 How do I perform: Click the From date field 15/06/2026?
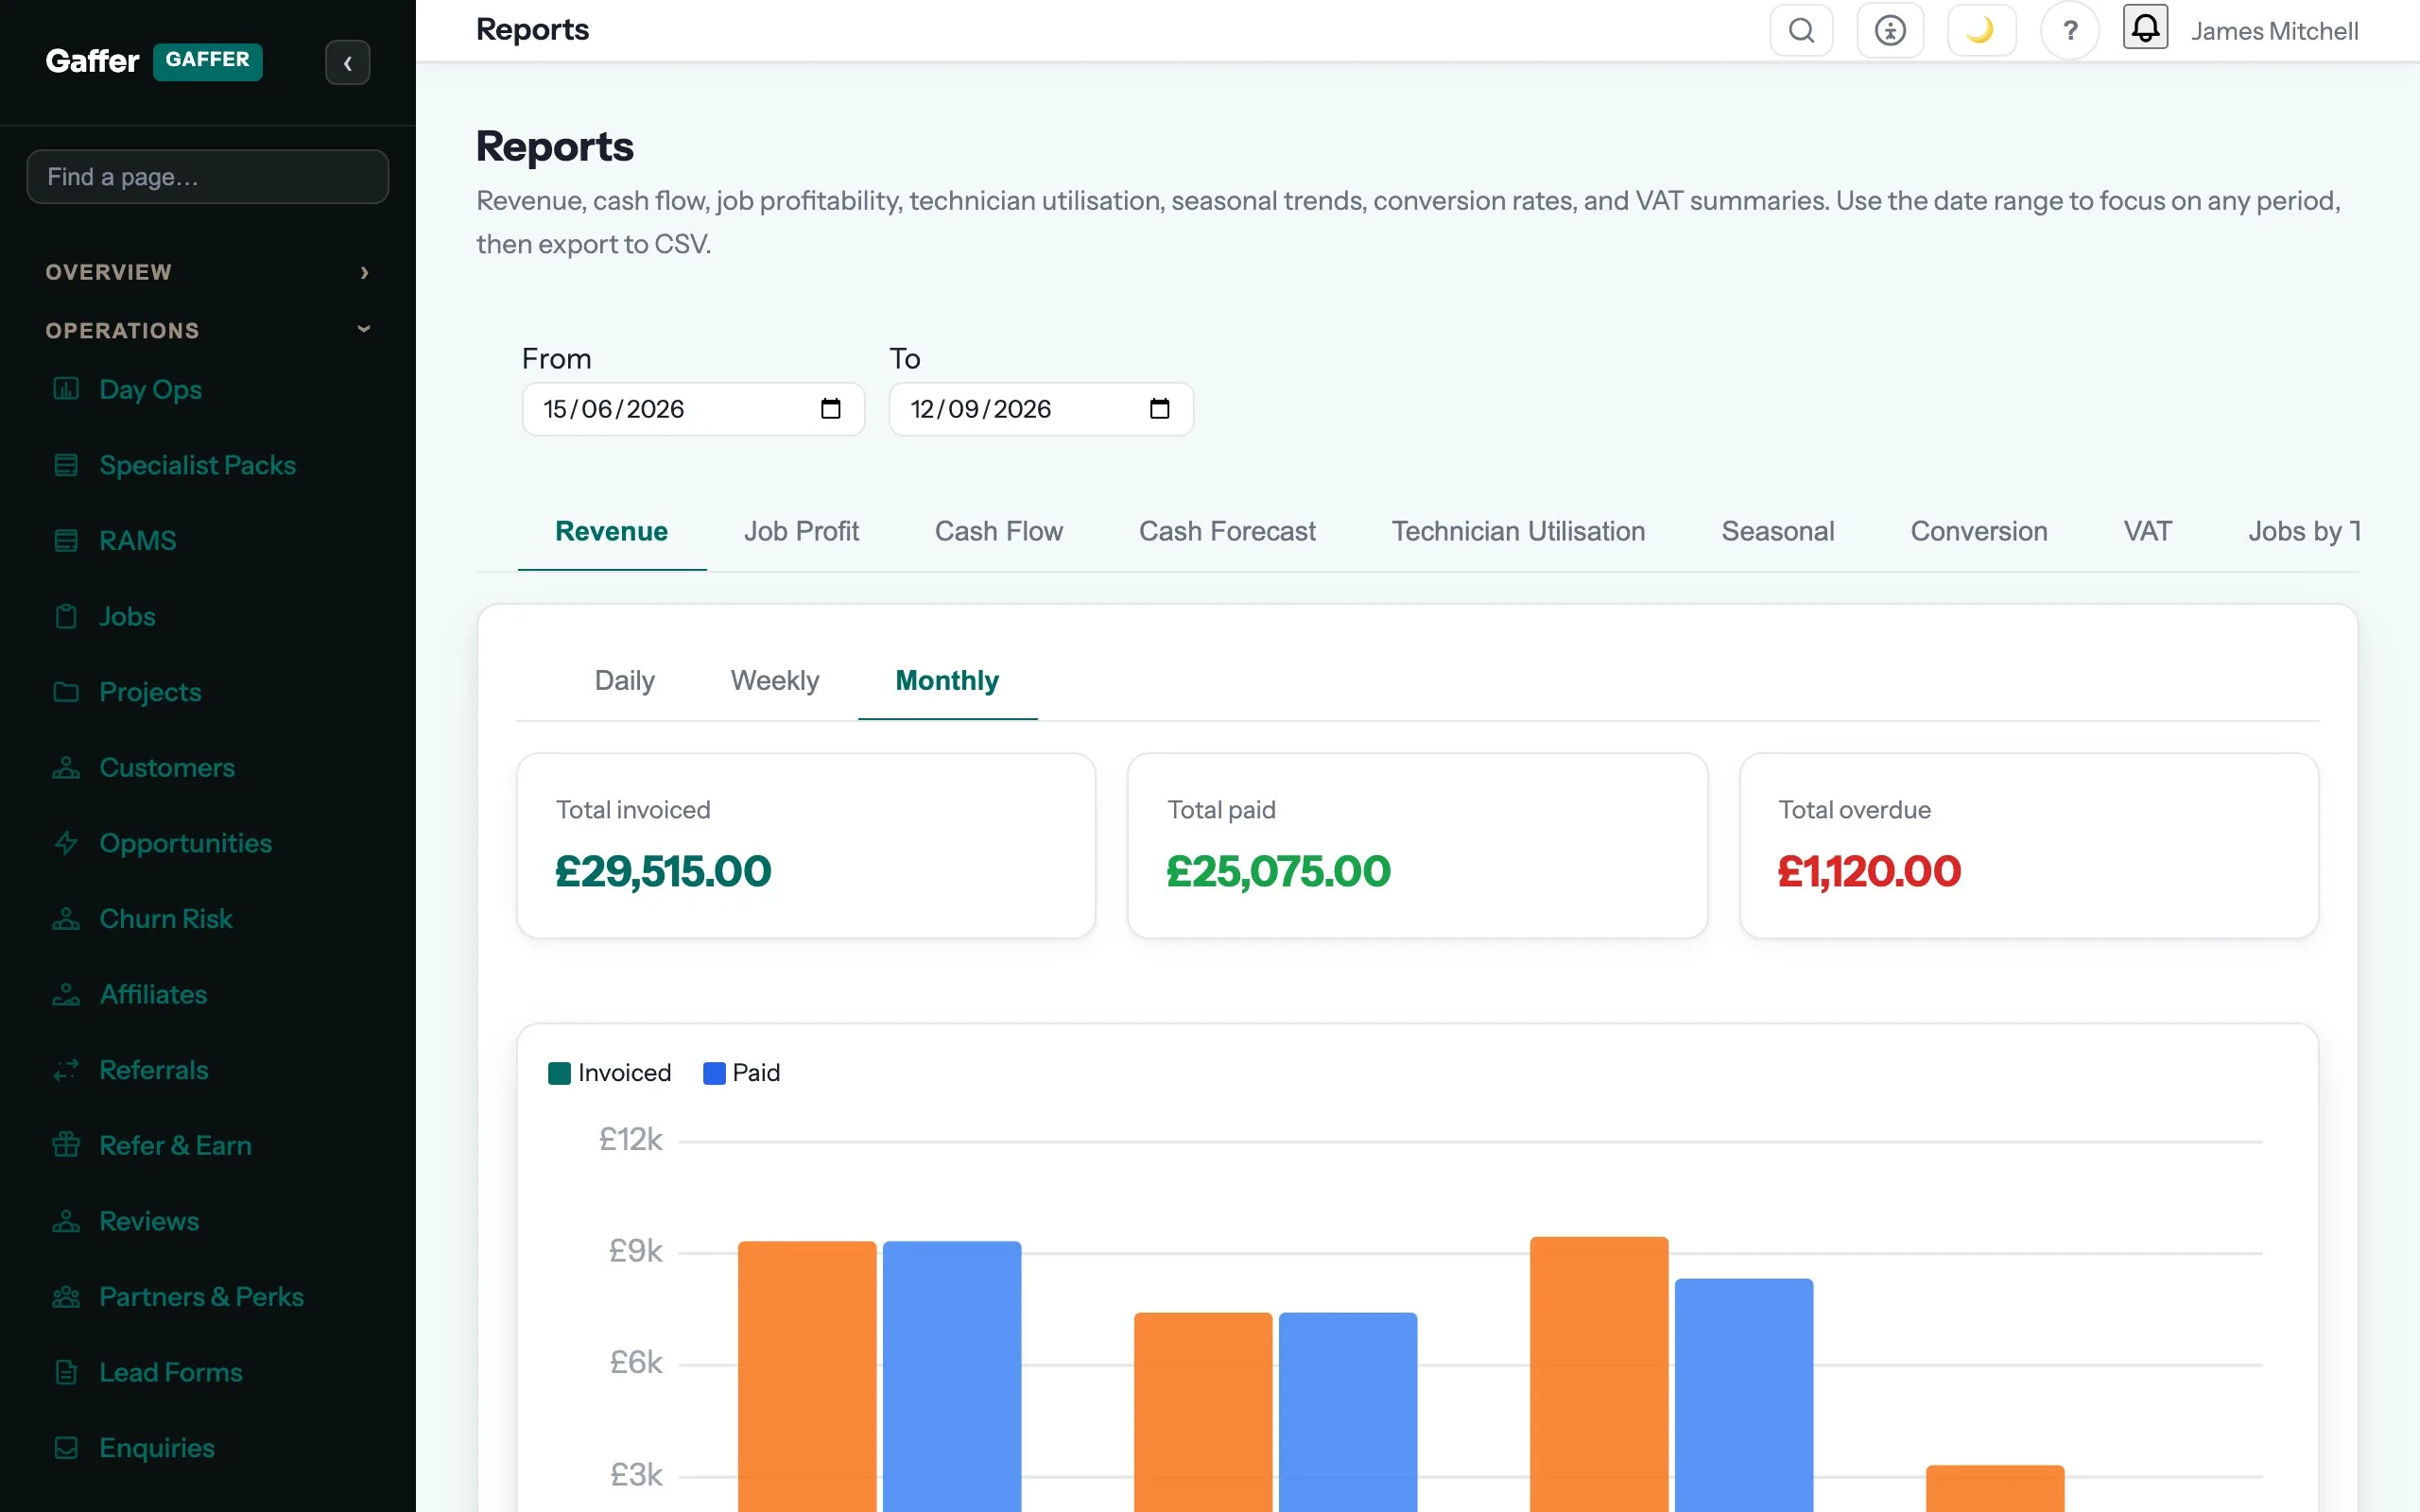click(x=693, y=409)
